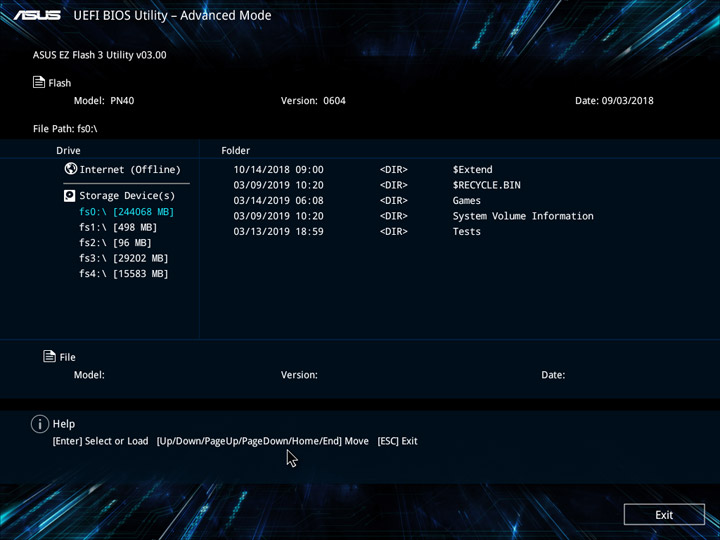Click the [Enter] Select or Load hint
This screenshot has width=720, height=540.
click(101, 441)
